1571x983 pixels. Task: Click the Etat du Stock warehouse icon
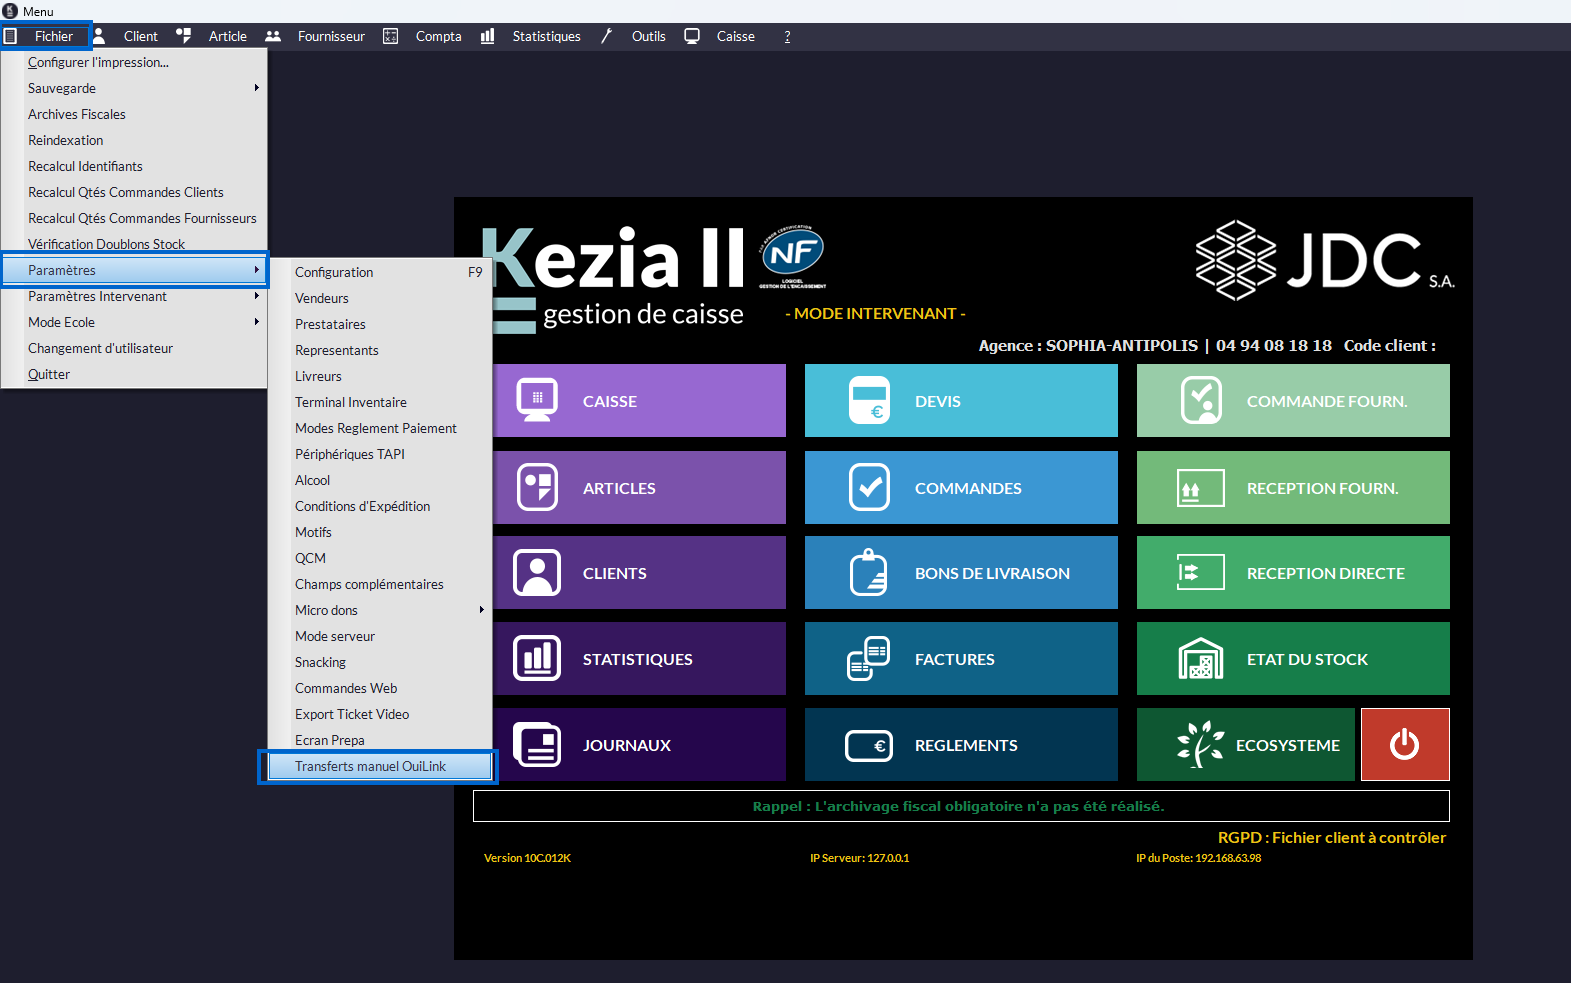[x=1200, y=659]
